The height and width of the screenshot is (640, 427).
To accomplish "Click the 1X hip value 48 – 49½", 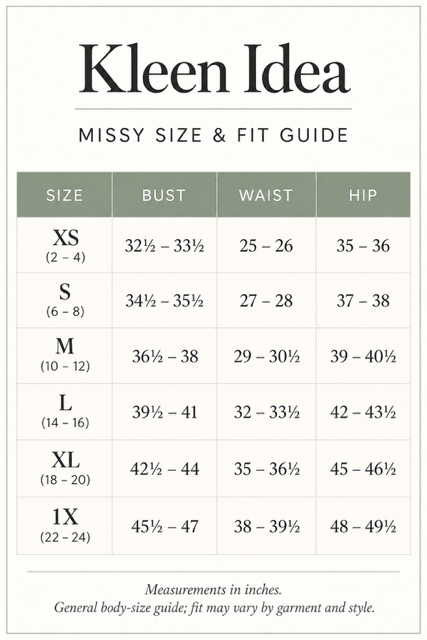I will click(x=363, y=527).
